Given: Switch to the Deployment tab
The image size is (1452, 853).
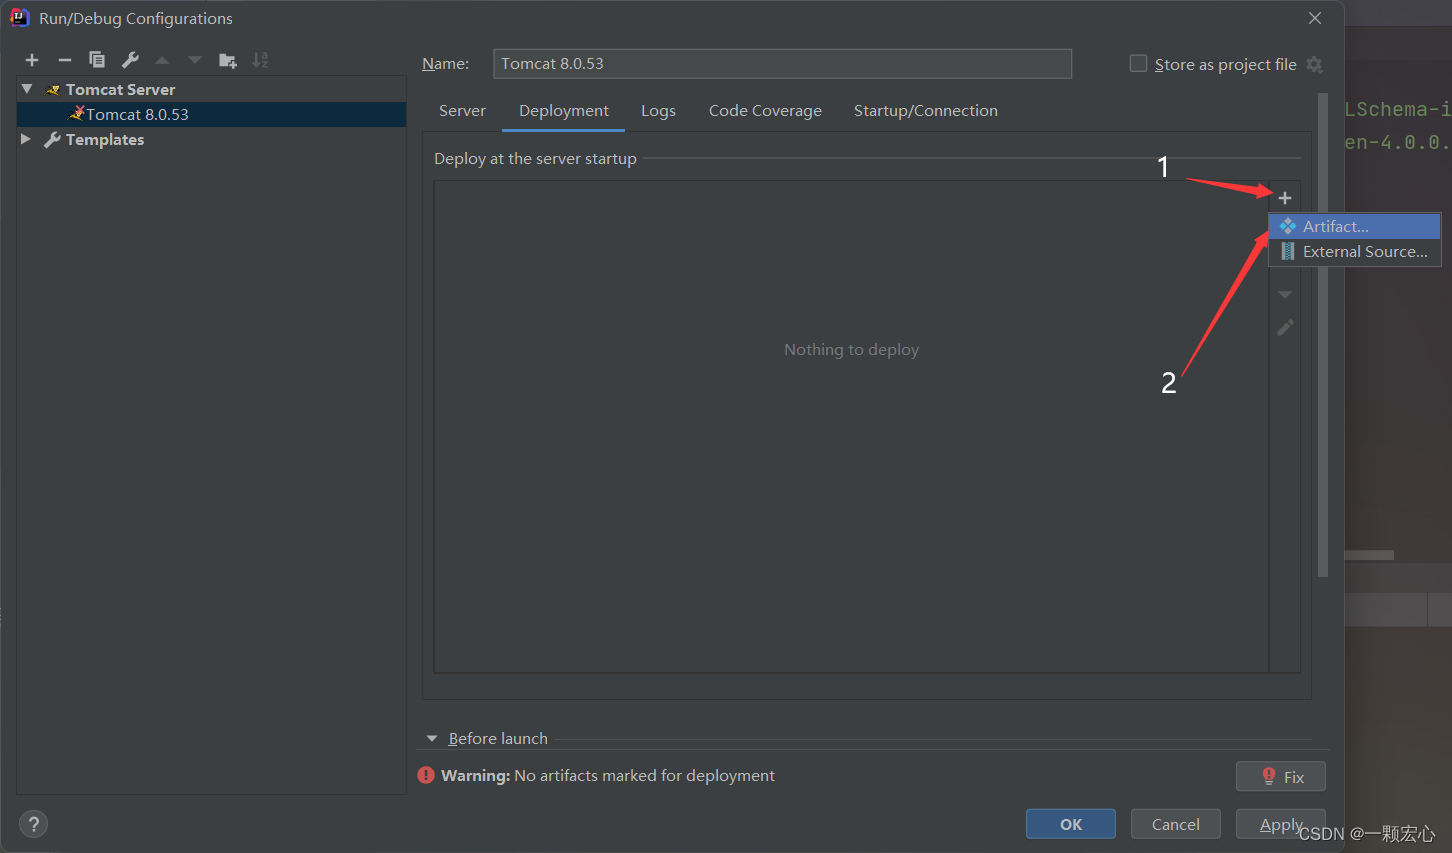Looking at the screenshot, I should tap(564, 110).
